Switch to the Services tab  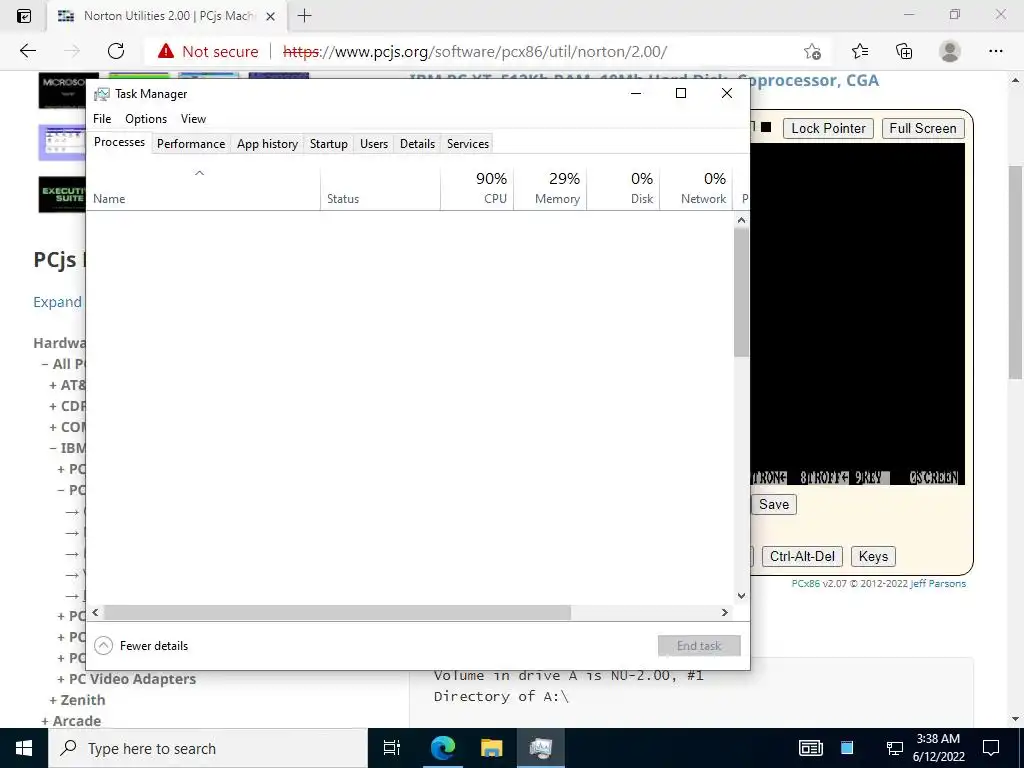tap(468, 144)
